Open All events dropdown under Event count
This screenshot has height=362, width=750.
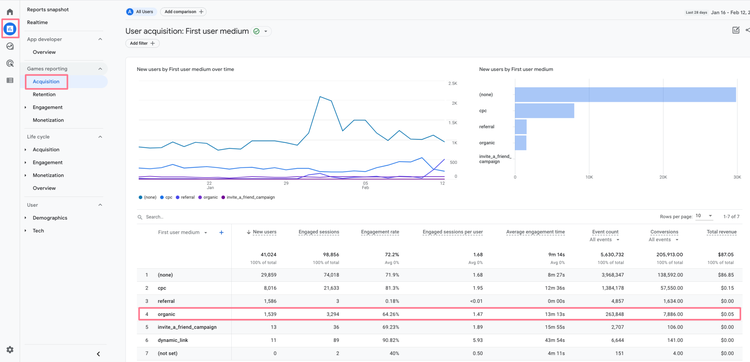[x=605, y=240]
